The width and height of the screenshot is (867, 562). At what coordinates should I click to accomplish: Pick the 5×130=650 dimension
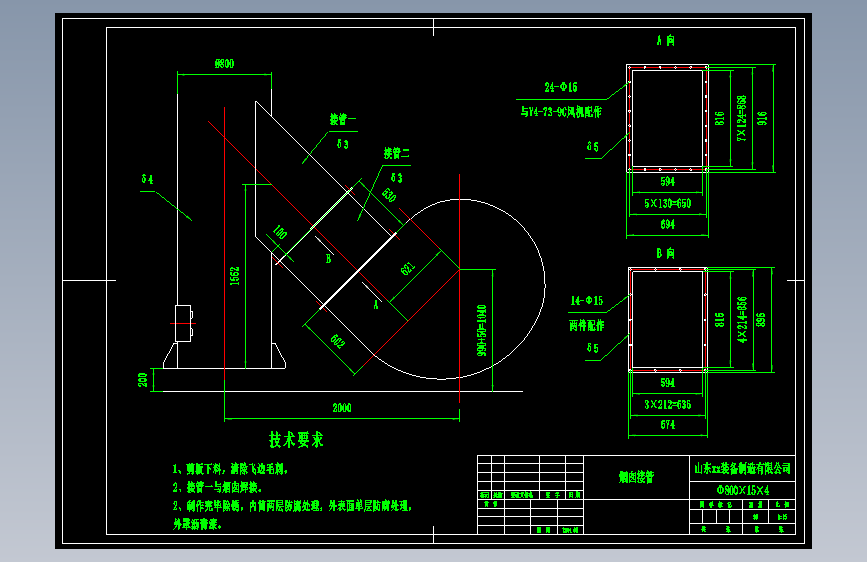point(667,204)
